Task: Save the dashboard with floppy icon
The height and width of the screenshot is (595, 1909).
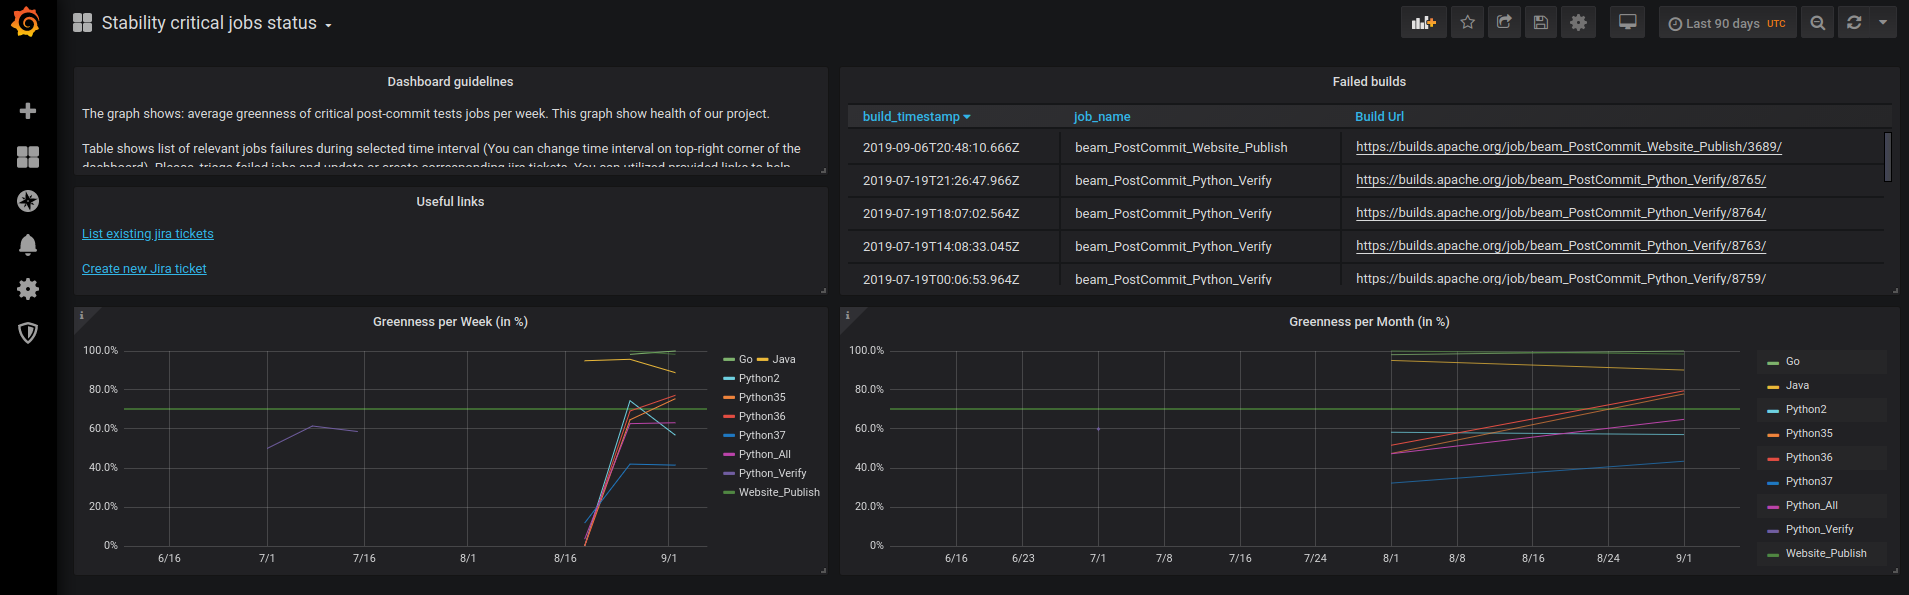Action: pos(1541,22)
